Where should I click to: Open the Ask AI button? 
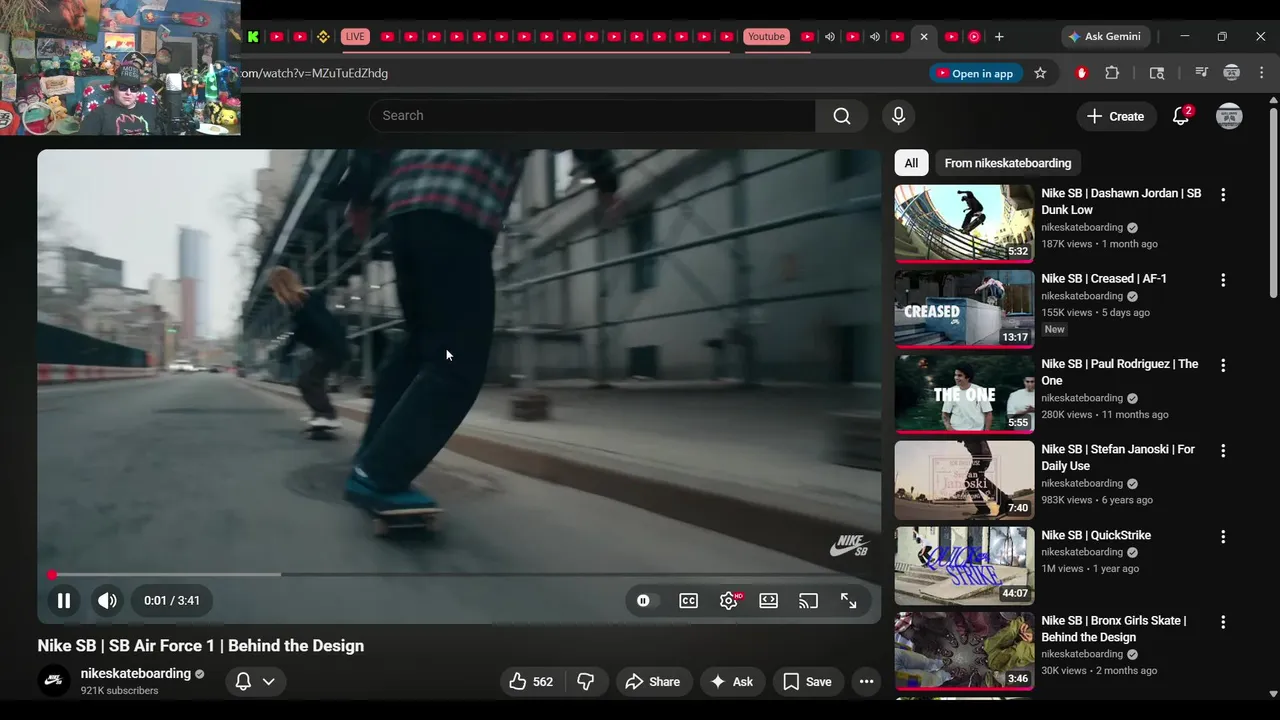tap(732, 681)
